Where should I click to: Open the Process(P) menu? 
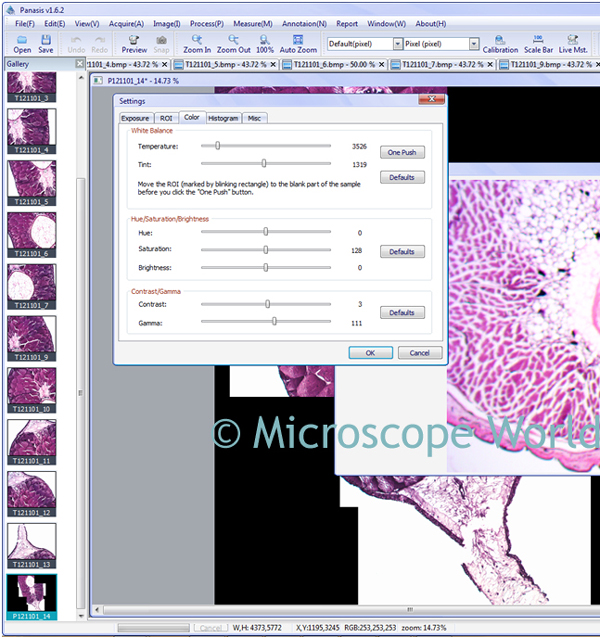[207, 24]
